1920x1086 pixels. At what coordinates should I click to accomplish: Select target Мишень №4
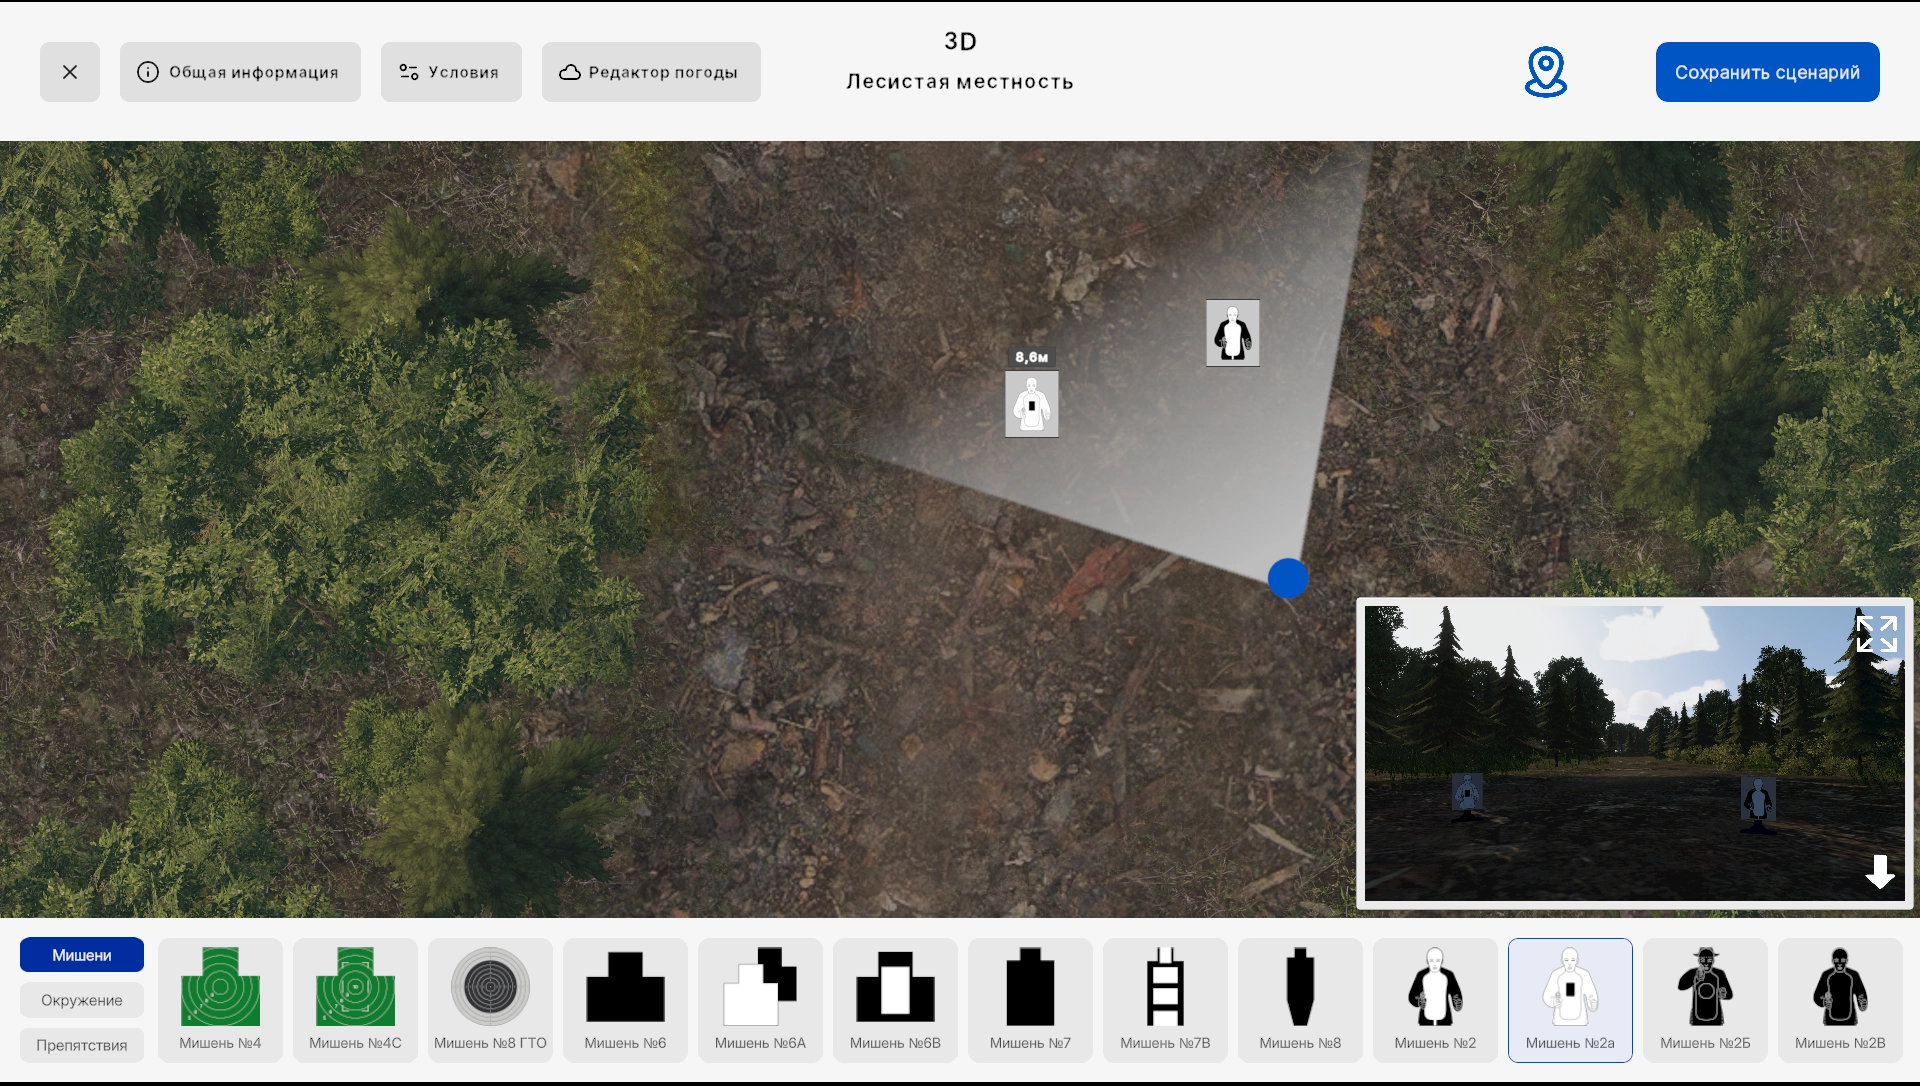[220, 1000]
